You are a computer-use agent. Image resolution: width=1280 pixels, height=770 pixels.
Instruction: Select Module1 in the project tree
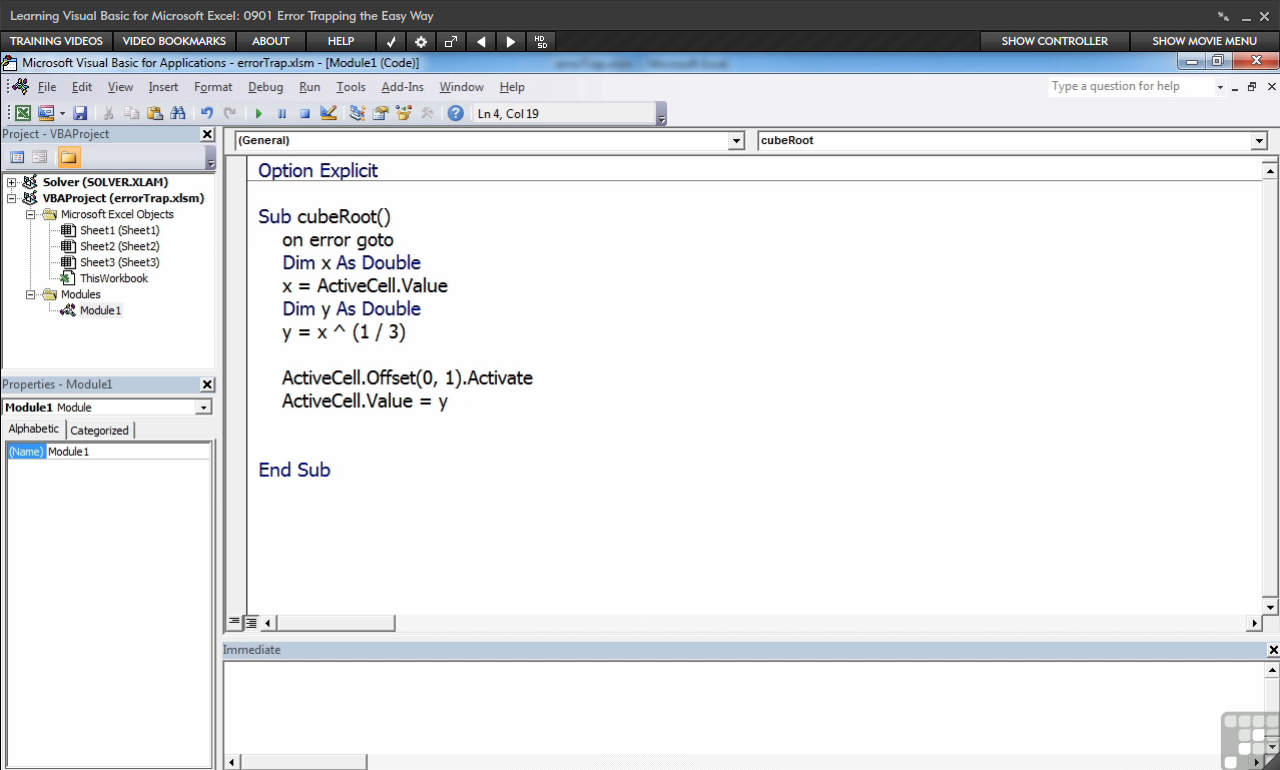point(100,310)
